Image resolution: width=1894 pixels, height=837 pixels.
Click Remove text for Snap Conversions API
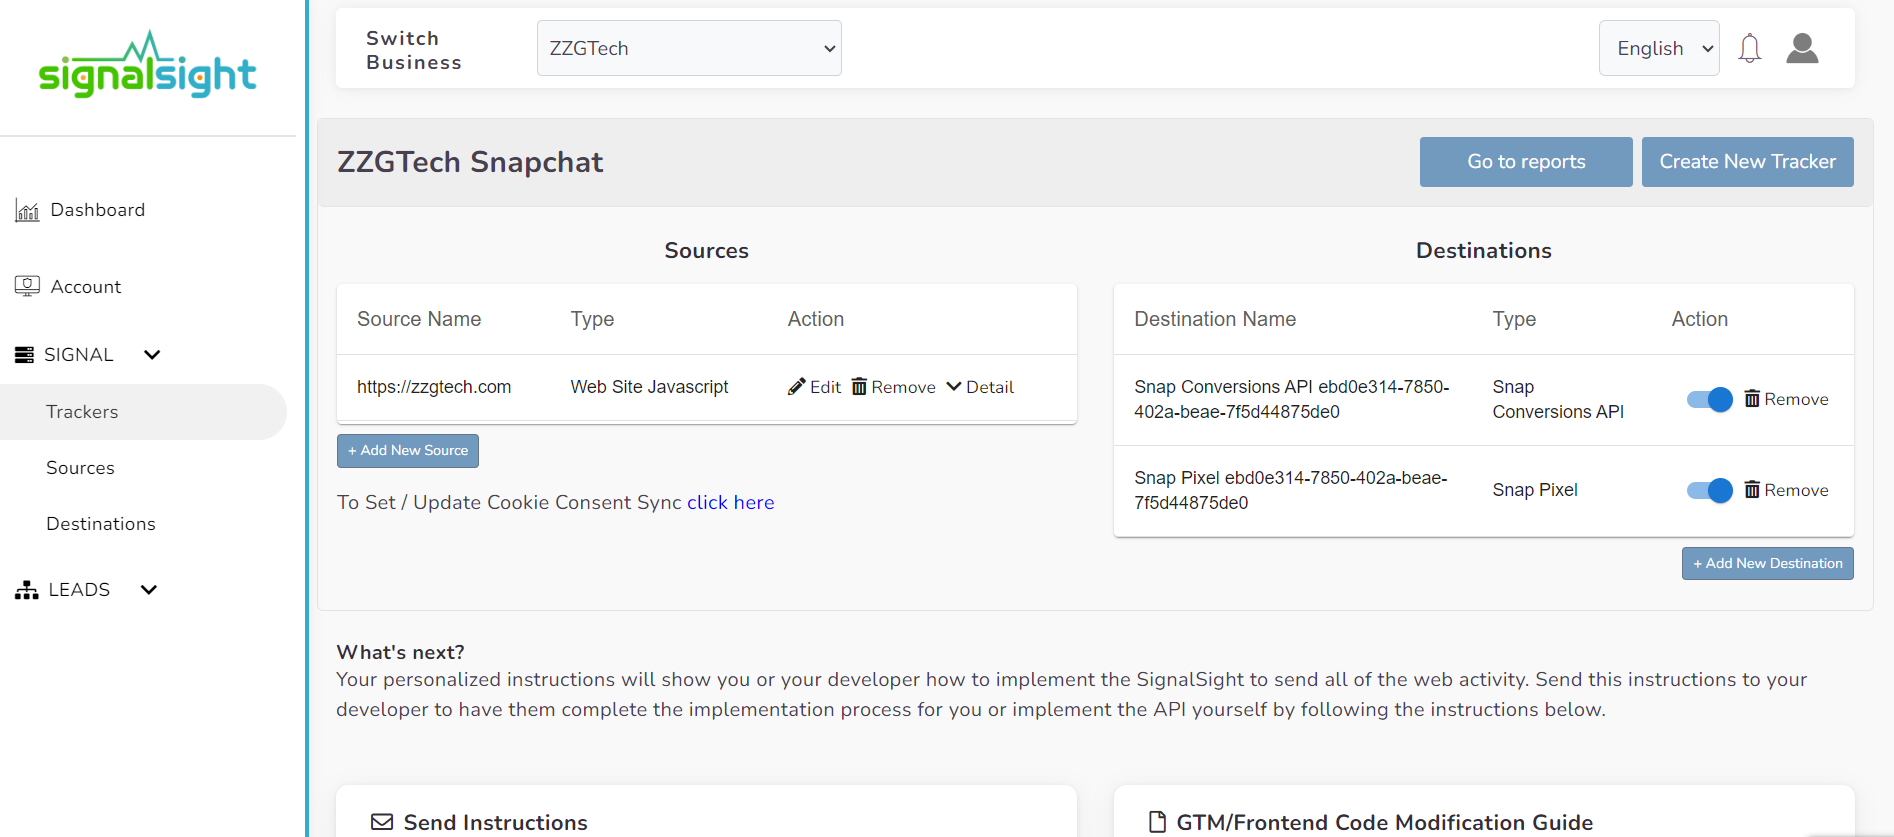[x=1796, y=399]
